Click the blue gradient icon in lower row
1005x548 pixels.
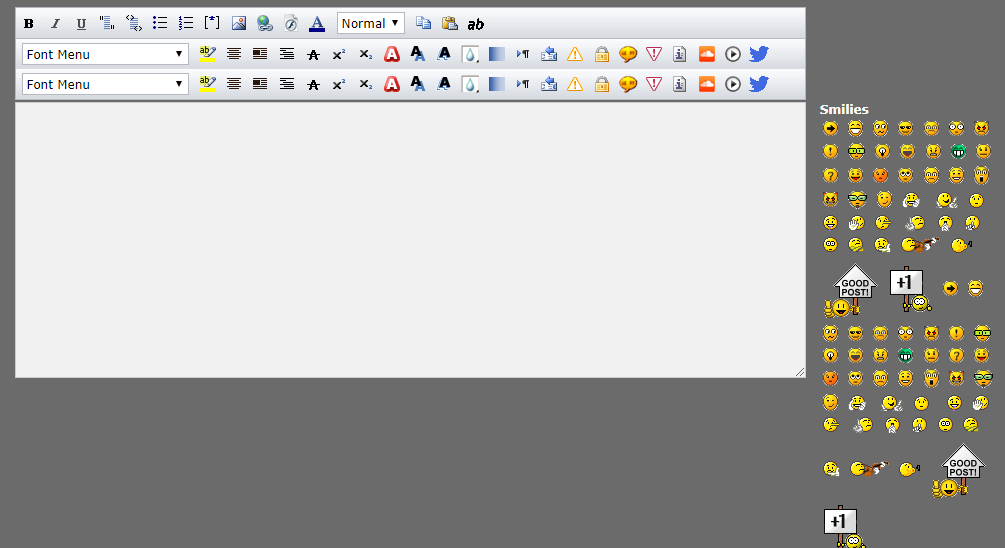[x=497, y=84]
